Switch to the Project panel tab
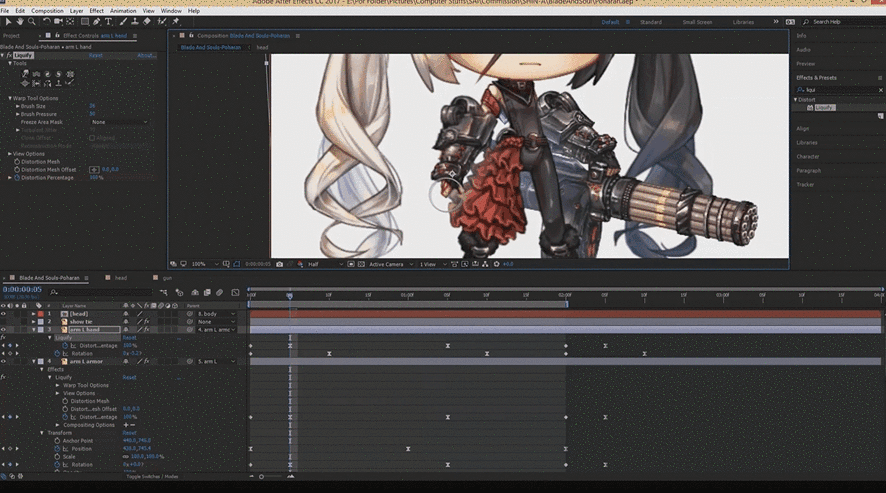The width and height of the screenshot is (886, 493). pyautogui.click(x=11, y=36)
